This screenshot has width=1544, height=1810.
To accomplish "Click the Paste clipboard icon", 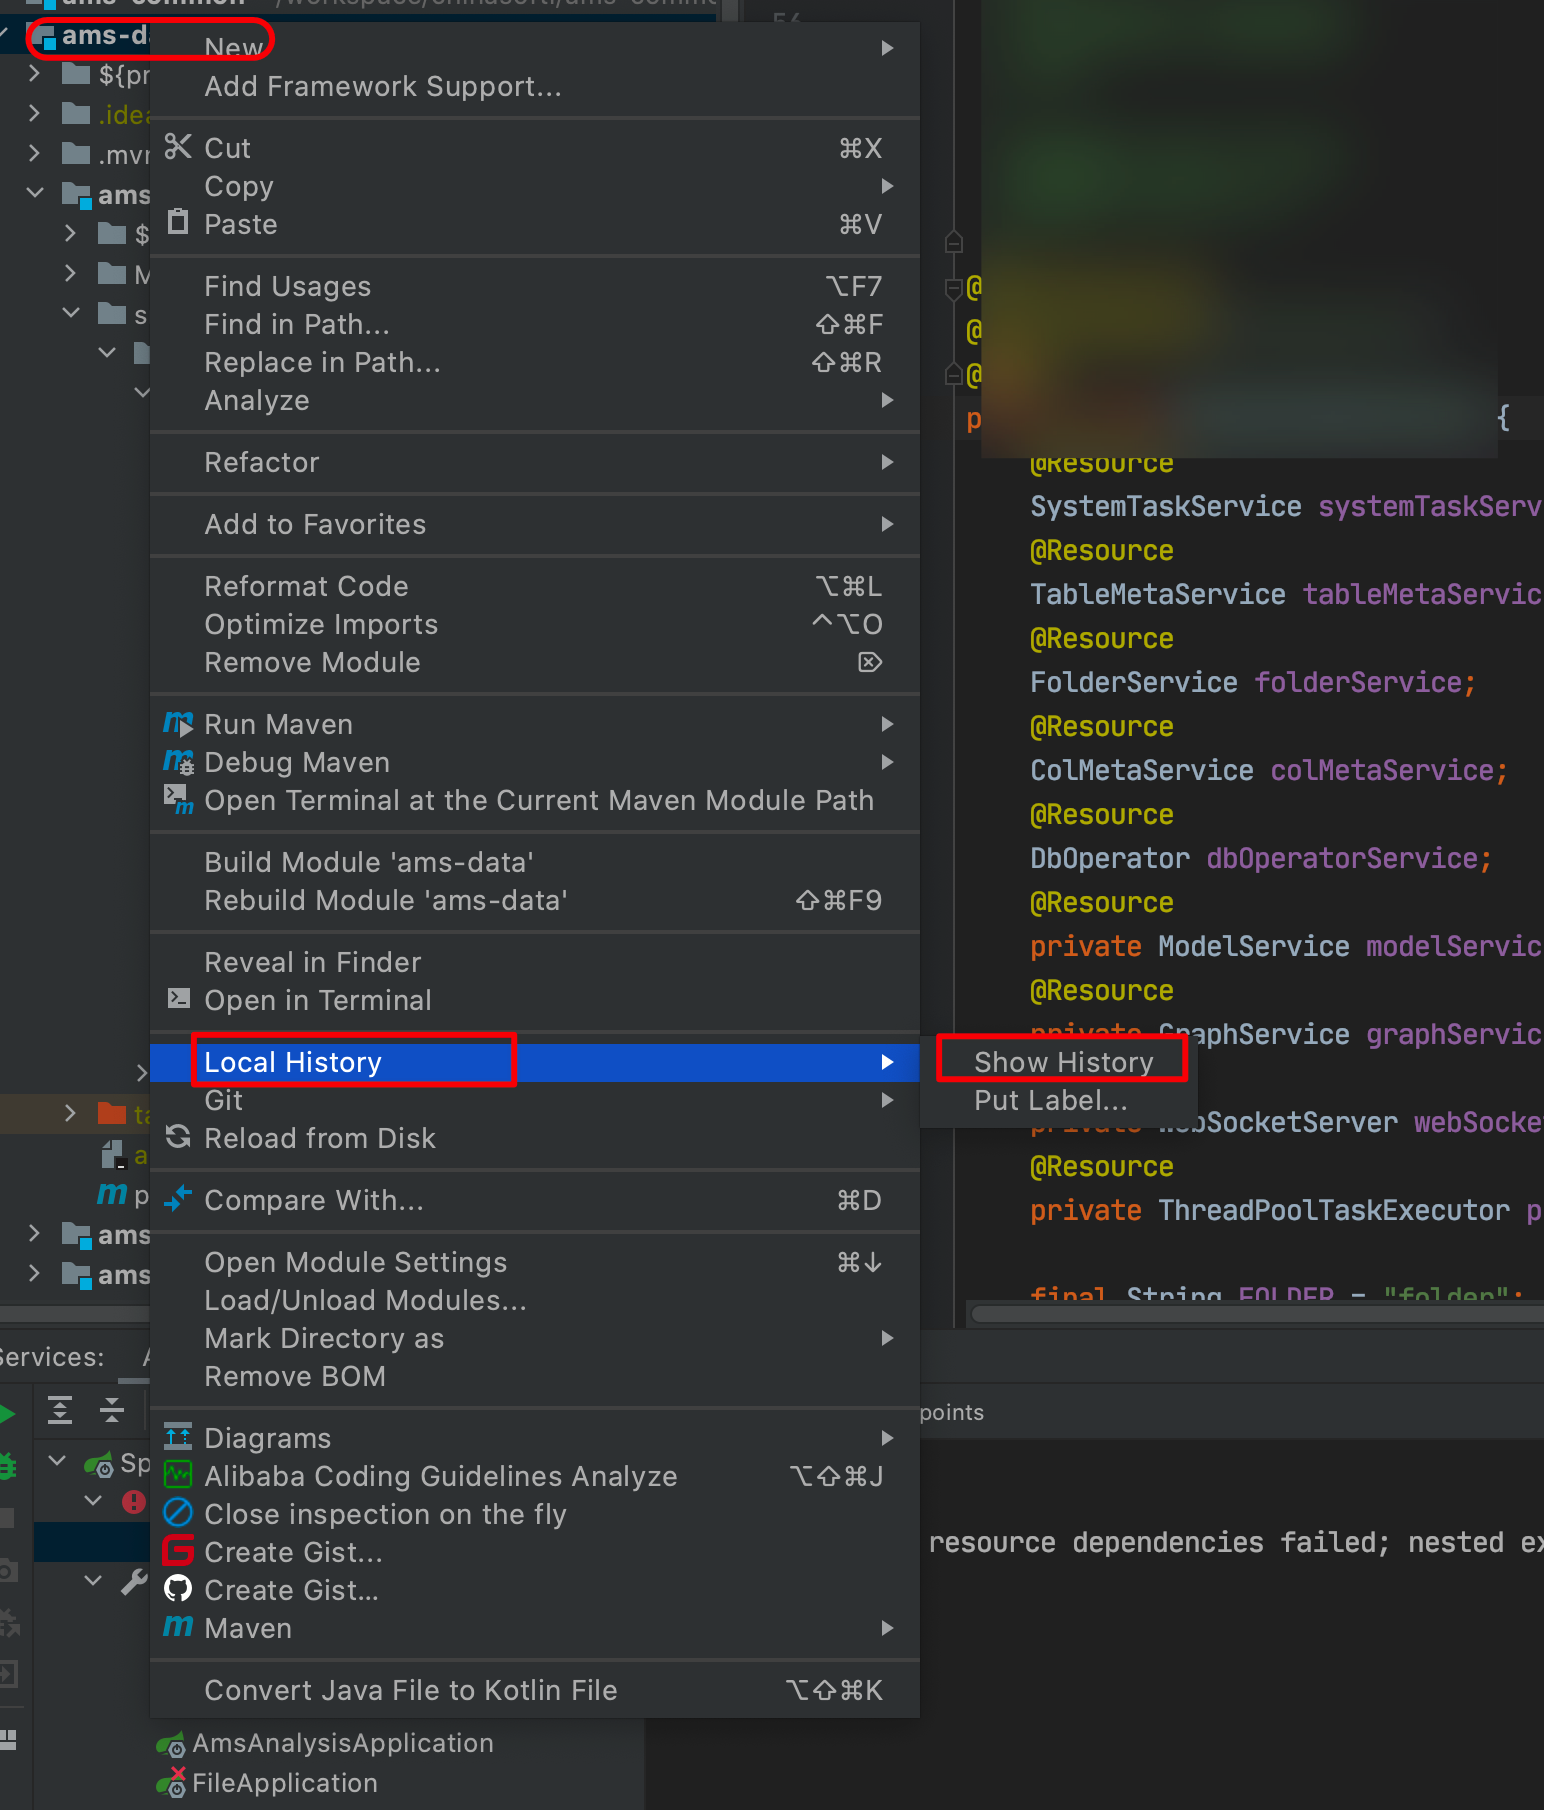I will [178, 222].
